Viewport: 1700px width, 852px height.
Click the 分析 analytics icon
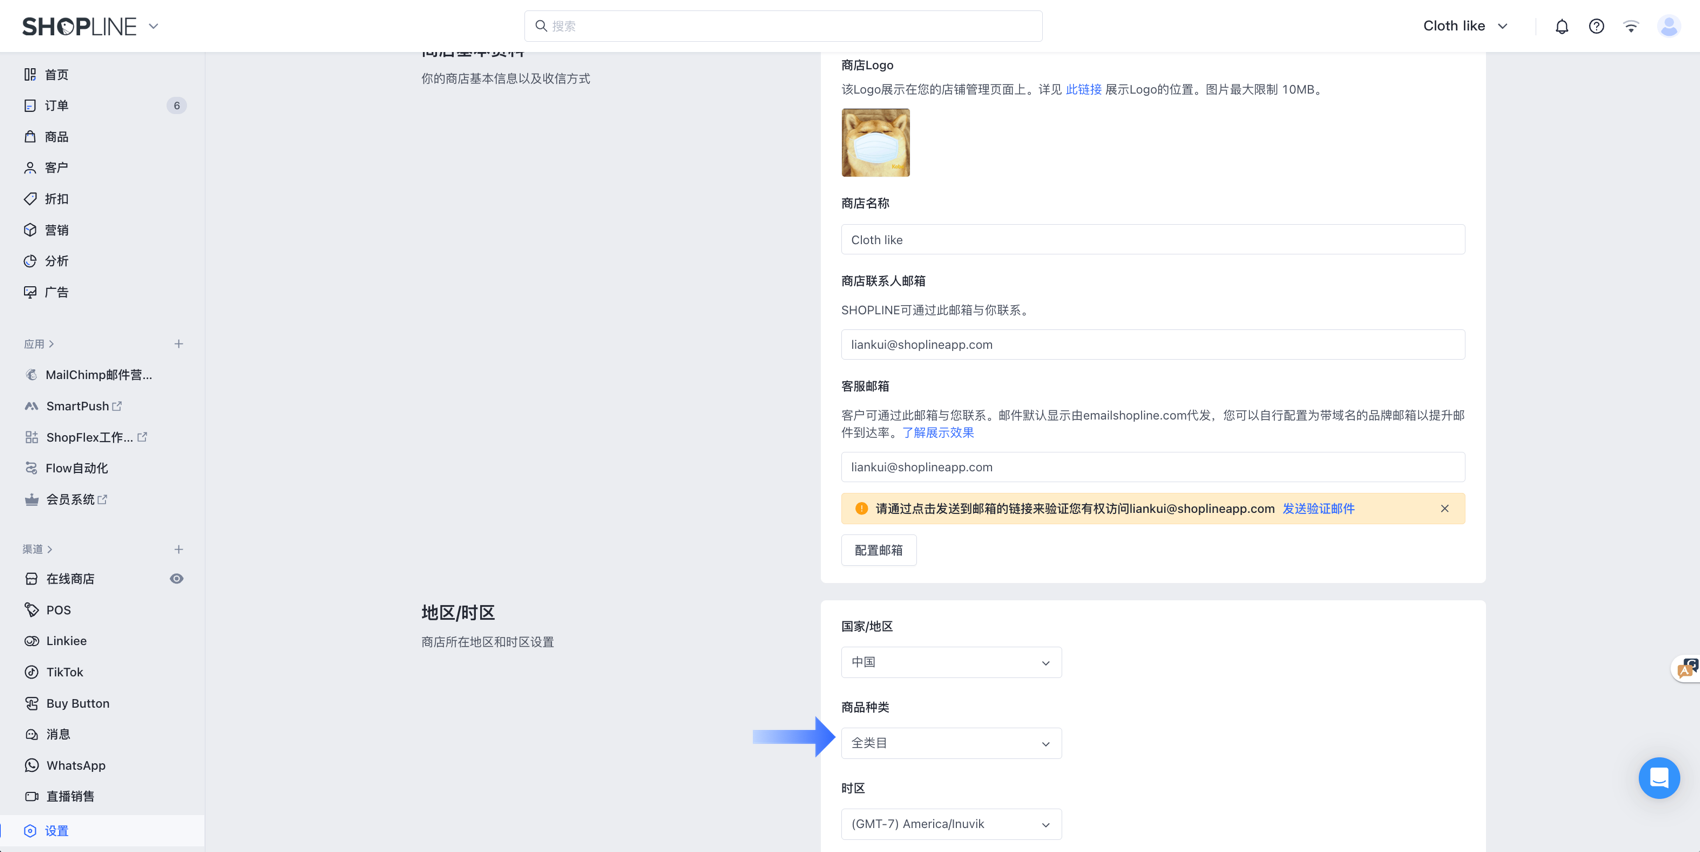tap(30, 261)
